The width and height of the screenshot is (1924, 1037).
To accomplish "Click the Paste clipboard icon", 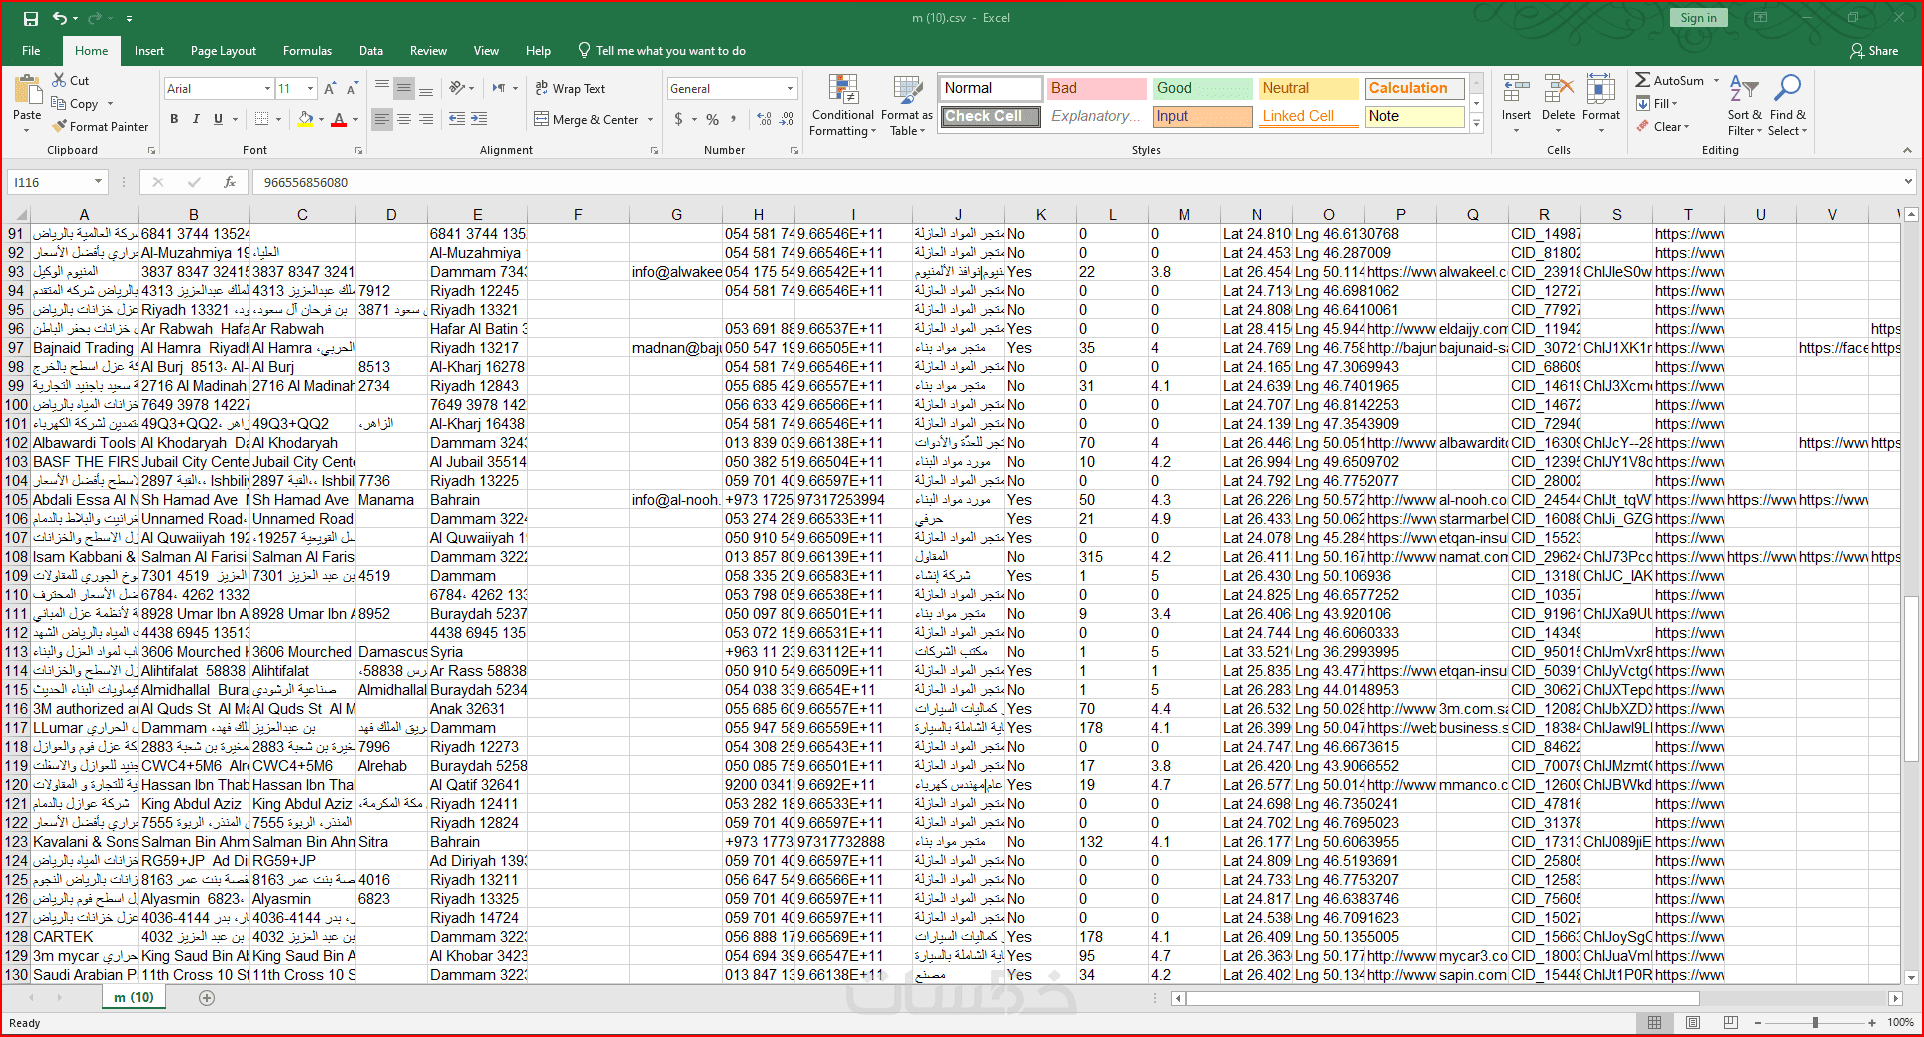I will (x=27, y=91).
